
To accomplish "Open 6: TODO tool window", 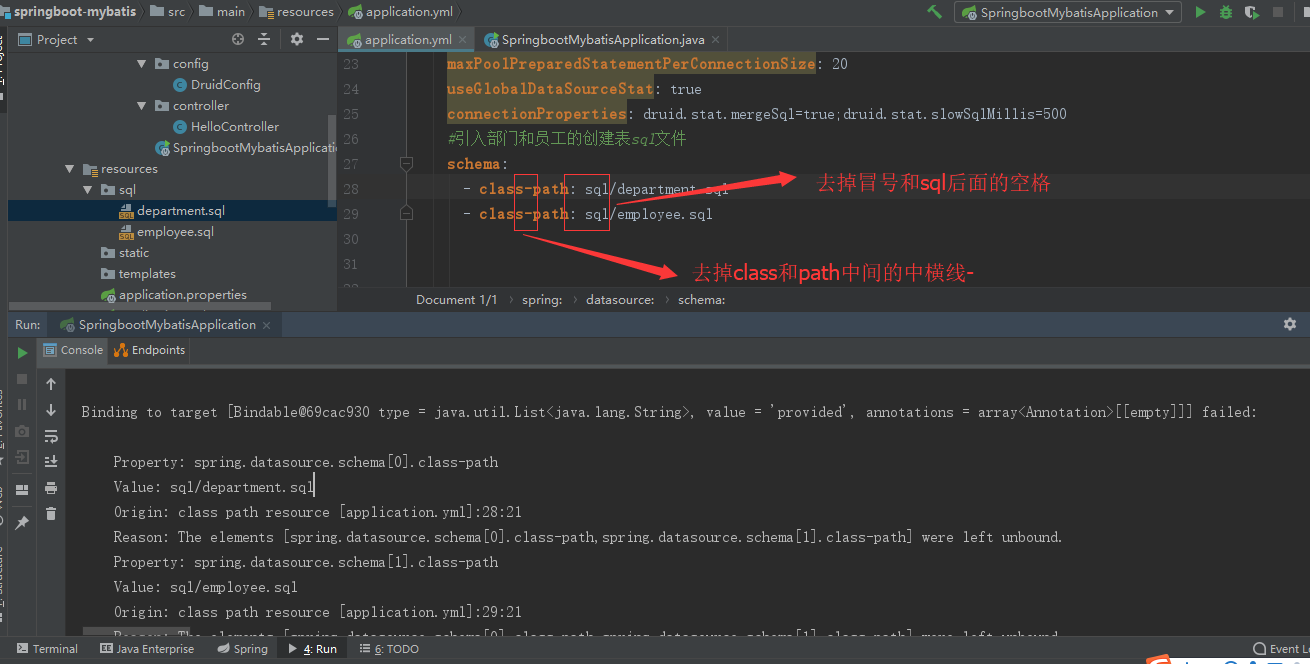I will (x=389, y=649).
